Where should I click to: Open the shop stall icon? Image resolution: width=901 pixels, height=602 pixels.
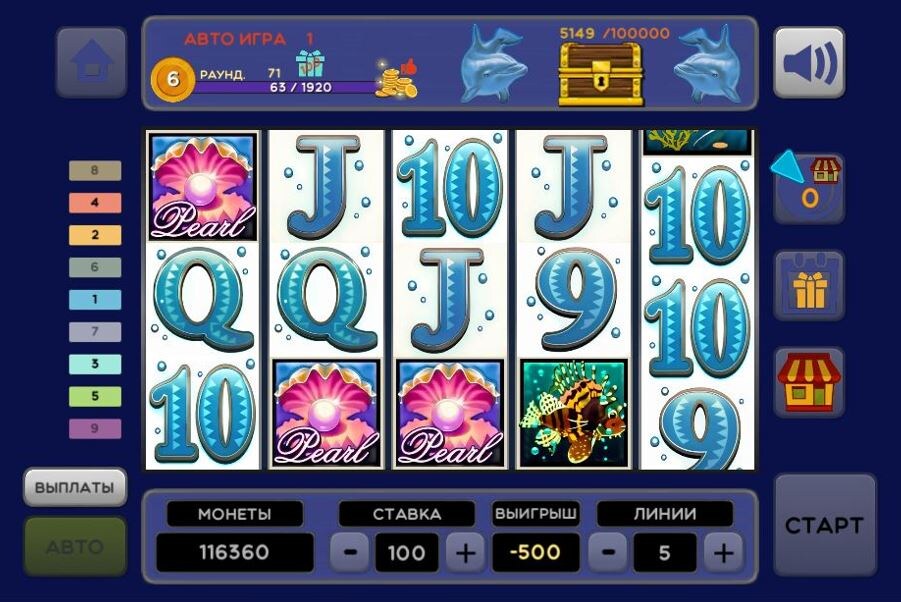pyautogui.click(x=809, y=382)
